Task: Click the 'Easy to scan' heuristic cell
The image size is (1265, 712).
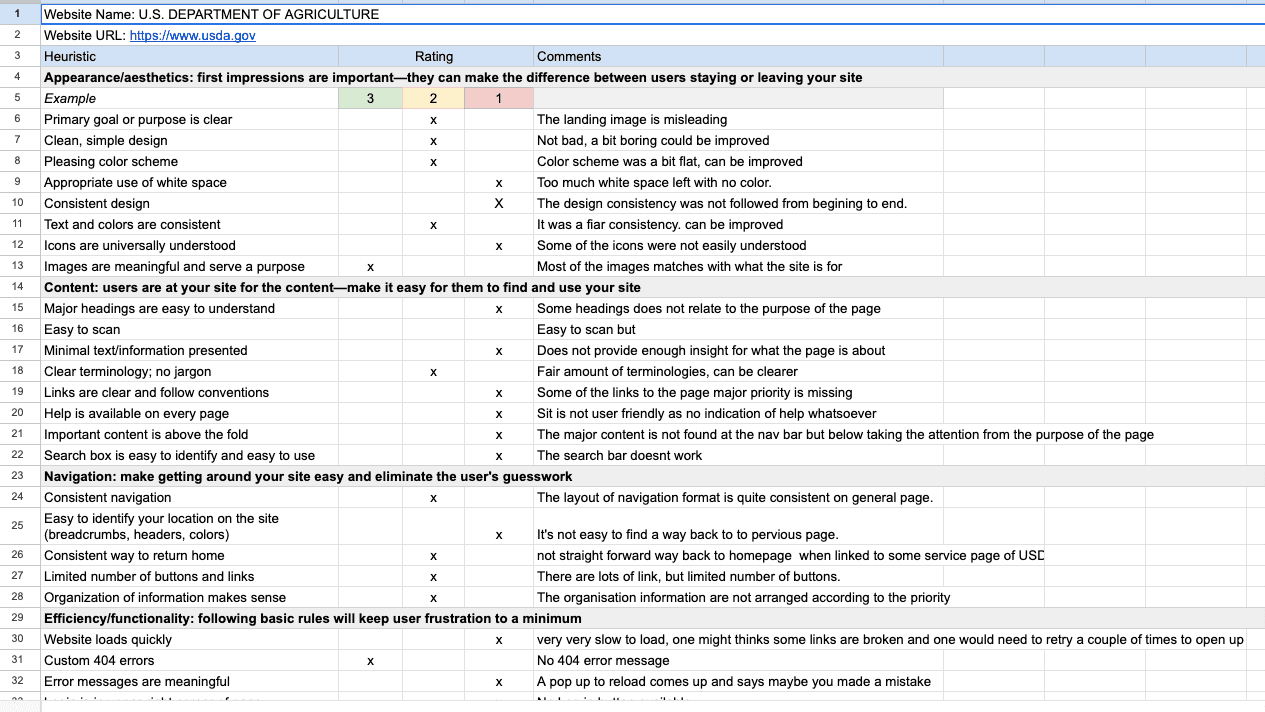Action: 189,329
